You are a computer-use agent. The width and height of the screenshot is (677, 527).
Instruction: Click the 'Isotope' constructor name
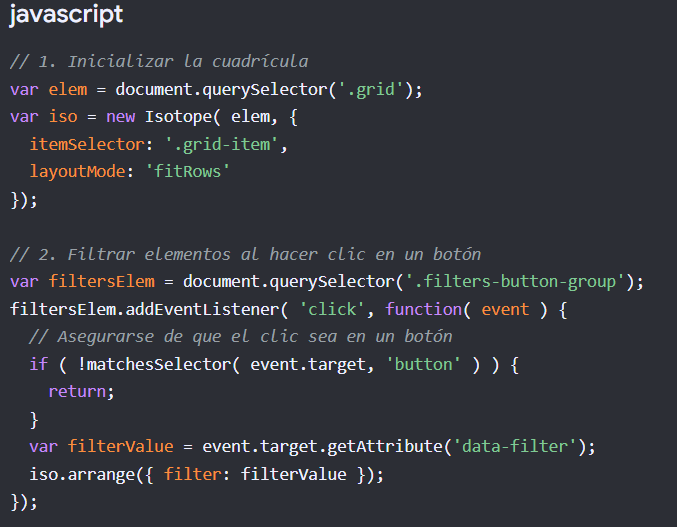click(178, 117)
